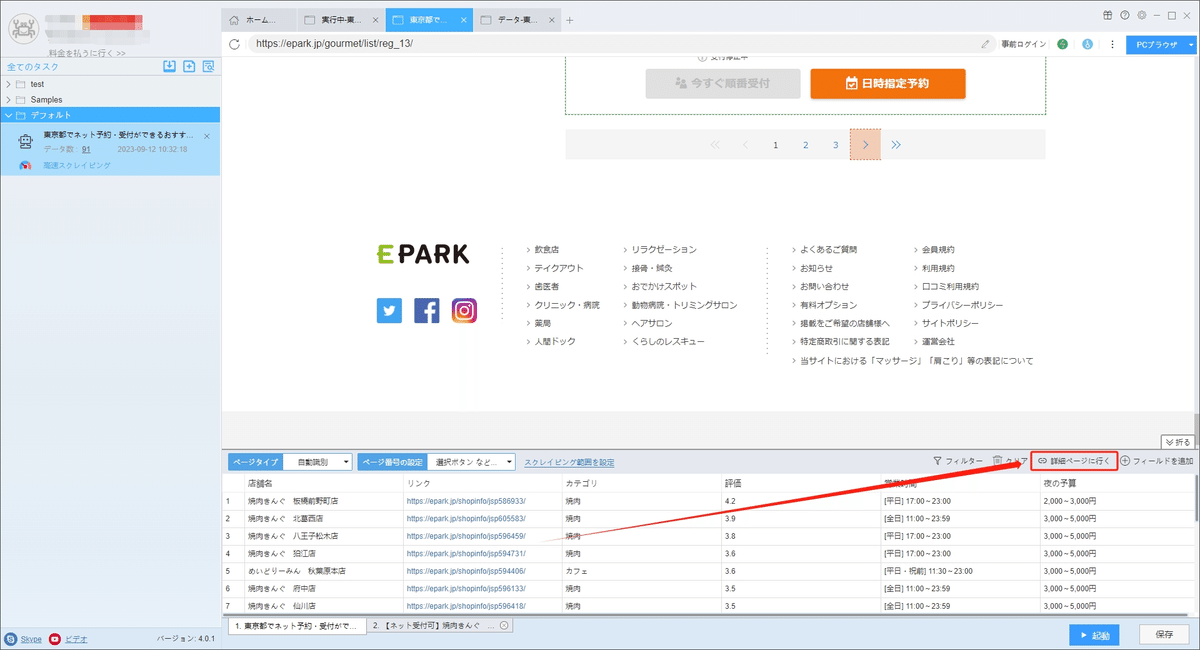The height and width of the screenshot is (650, 1200).
Task: Switch to the ホーム tab
Action: tap(259, 20)
